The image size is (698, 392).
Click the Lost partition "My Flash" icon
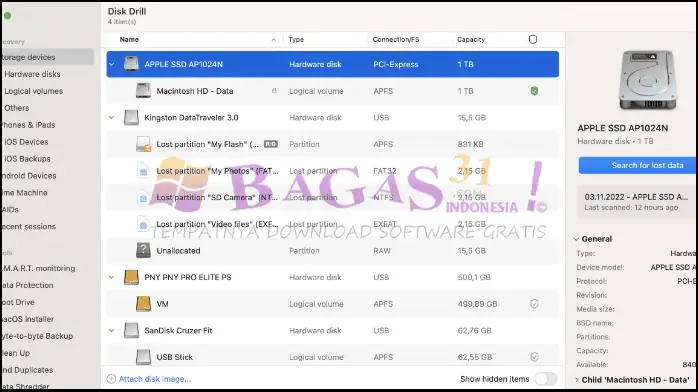(x=143, y=144)
